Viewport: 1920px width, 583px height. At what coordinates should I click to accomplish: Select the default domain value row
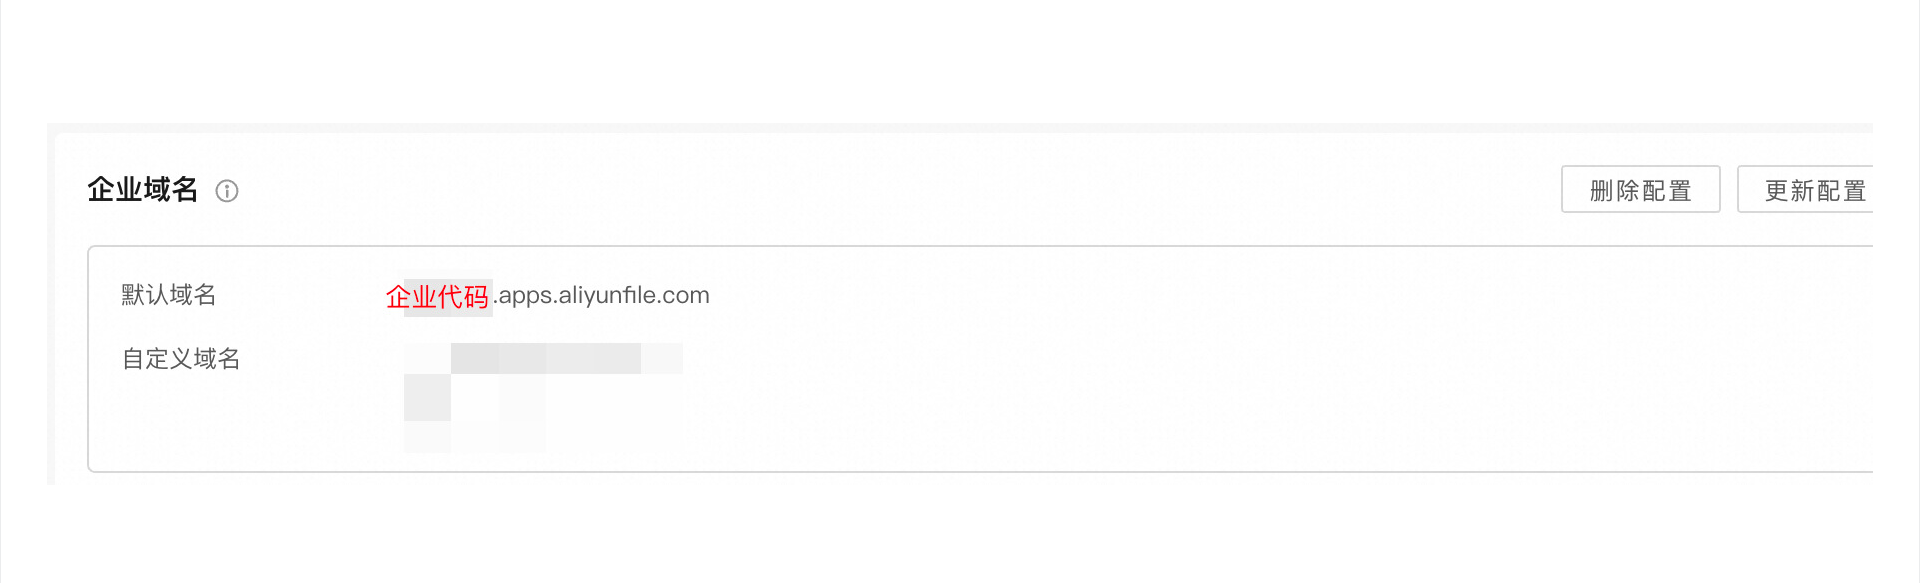click(x=548, y=296)
